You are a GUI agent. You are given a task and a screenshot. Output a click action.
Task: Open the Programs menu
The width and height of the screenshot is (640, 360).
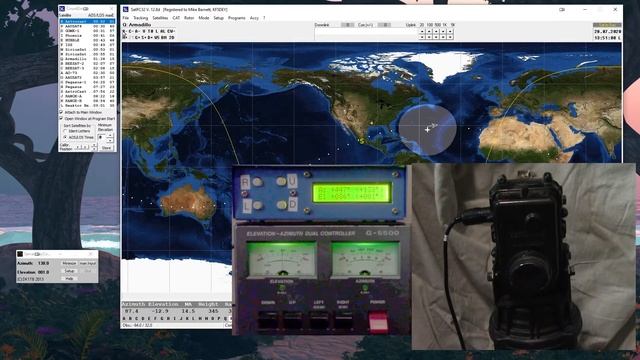coord(237,18)
